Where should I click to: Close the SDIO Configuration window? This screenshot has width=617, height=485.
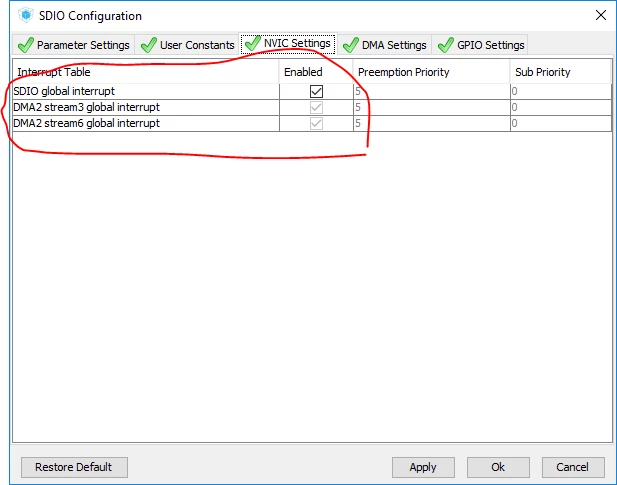pyautogui.click(x=601, y=15)
